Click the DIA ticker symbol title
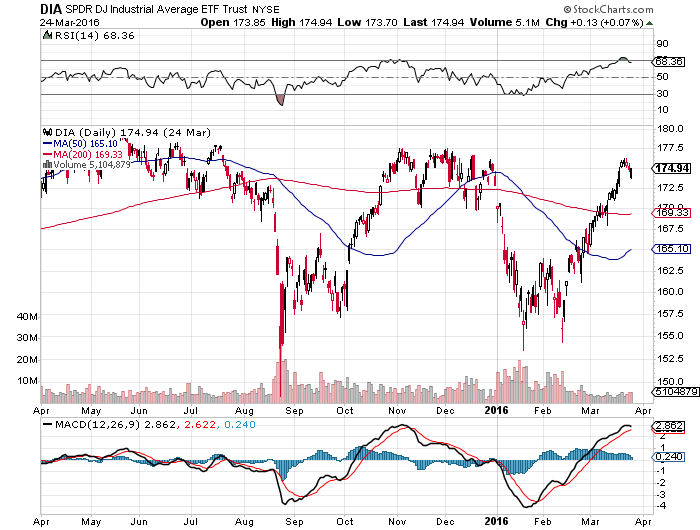The width and height of the screenshot is (700, 530). point(51,9)
